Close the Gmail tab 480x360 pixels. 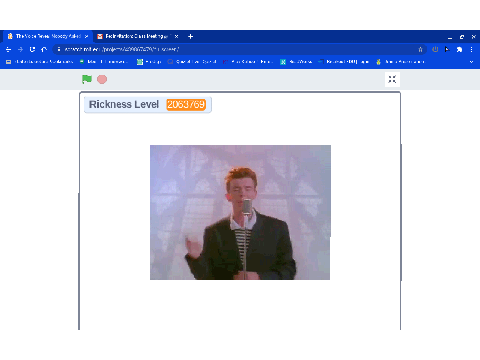[x=176, y=36]
